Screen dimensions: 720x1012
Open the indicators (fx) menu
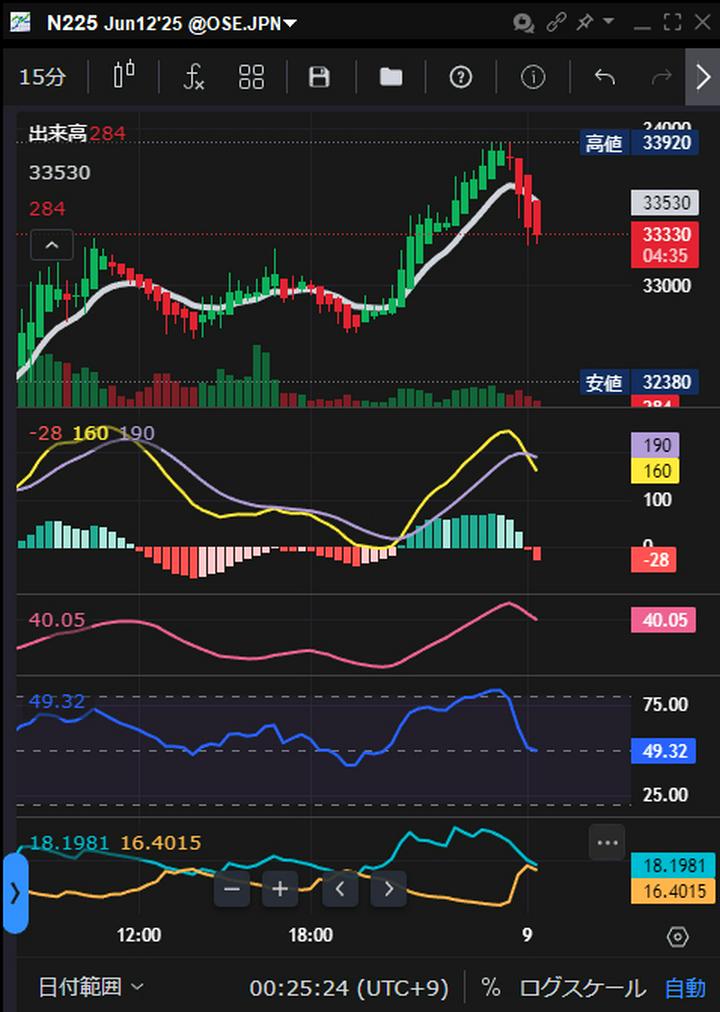[194, 77]
